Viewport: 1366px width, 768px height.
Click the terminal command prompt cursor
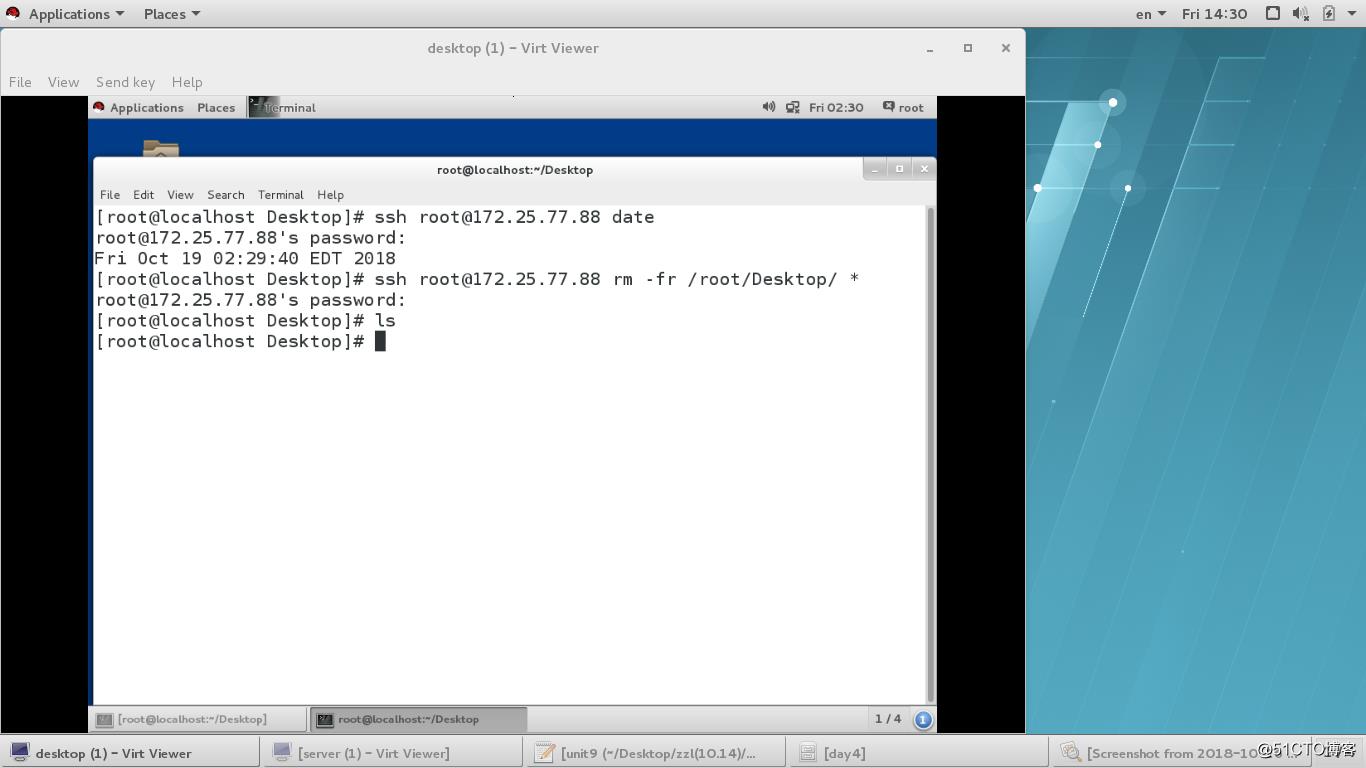pos(380,342)
